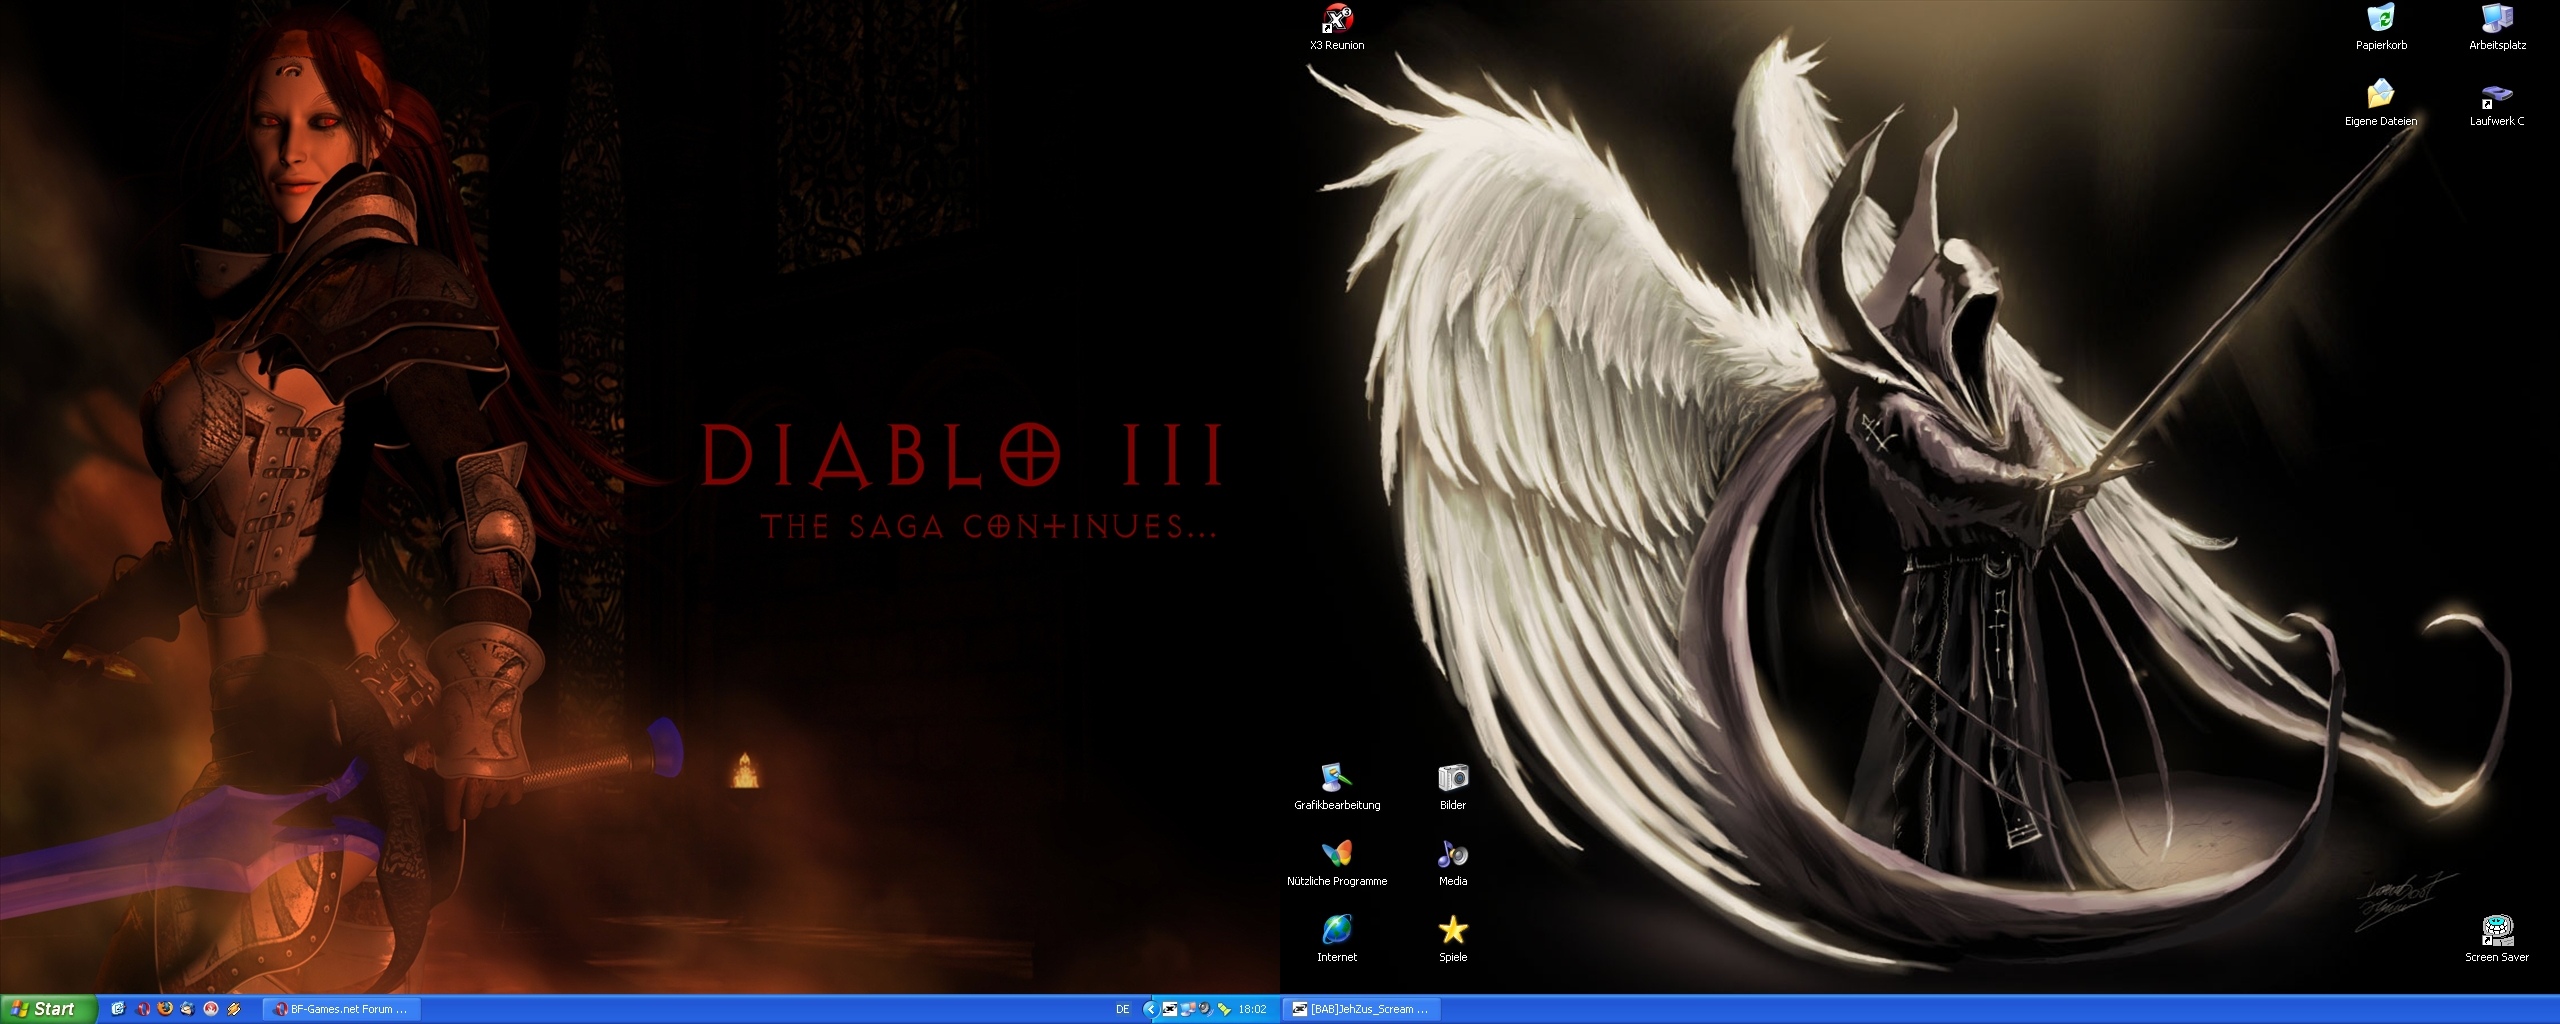This screenshot has height=1024, width=2560.
Task: Click the 18:02 taskbar clock
Action: point(1252,1009)
